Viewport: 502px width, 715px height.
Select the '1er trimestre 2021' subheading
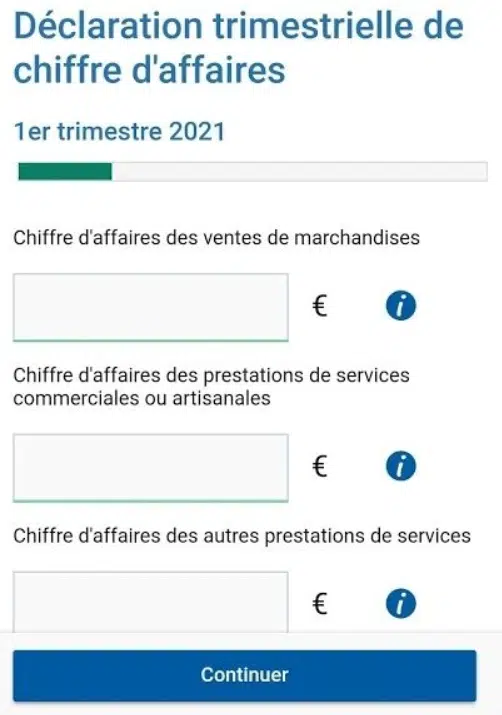119,132
